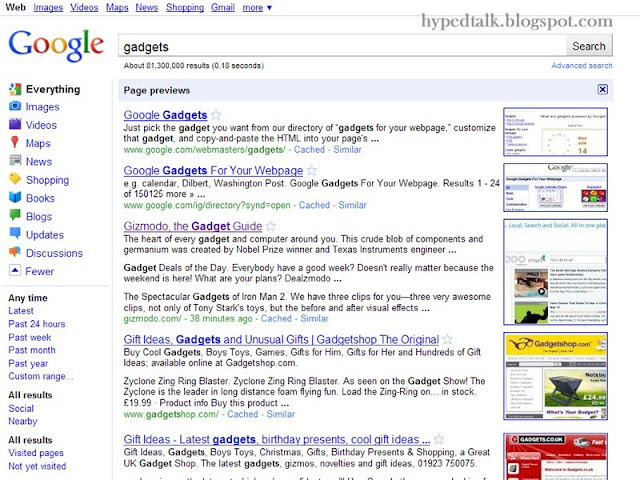Click the Everything sidebar icon
This screenshot has height=480, width=640.
15,89
